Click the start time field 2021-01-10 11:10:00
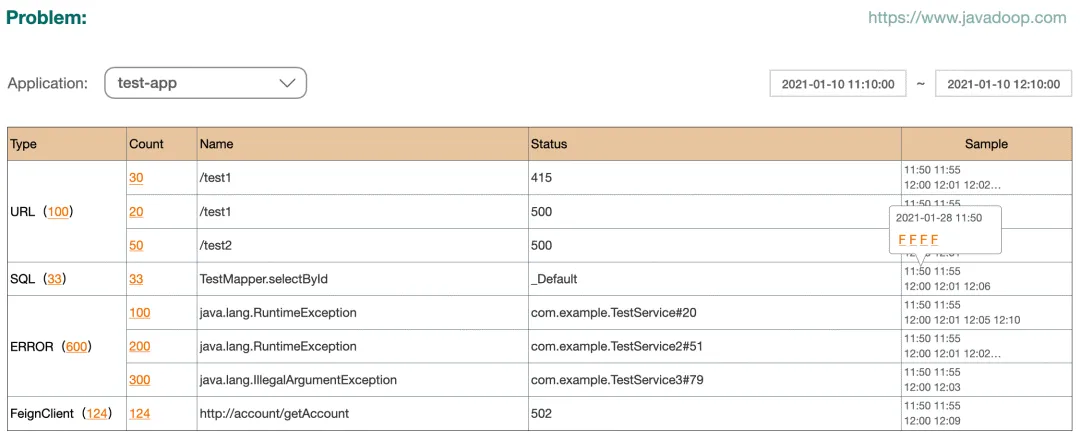 [836, 84]
